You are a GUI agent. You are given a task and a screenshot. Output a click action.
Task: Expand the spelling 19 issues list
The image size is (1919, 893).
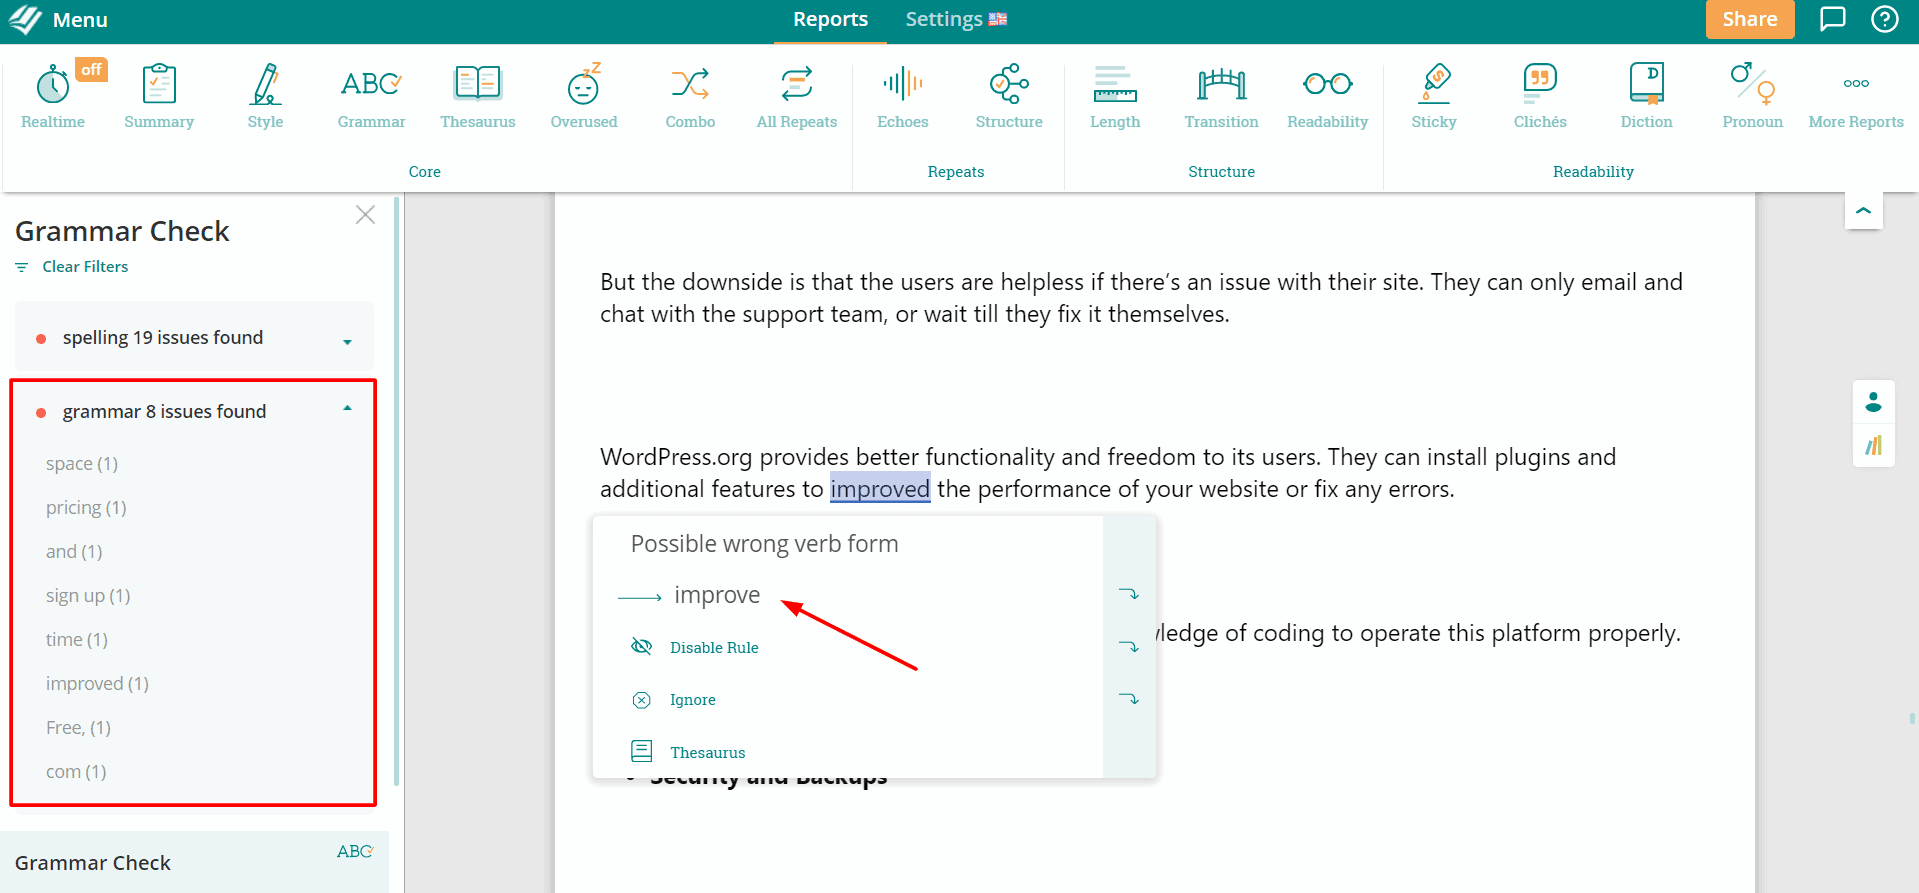(x=347, y=341)
